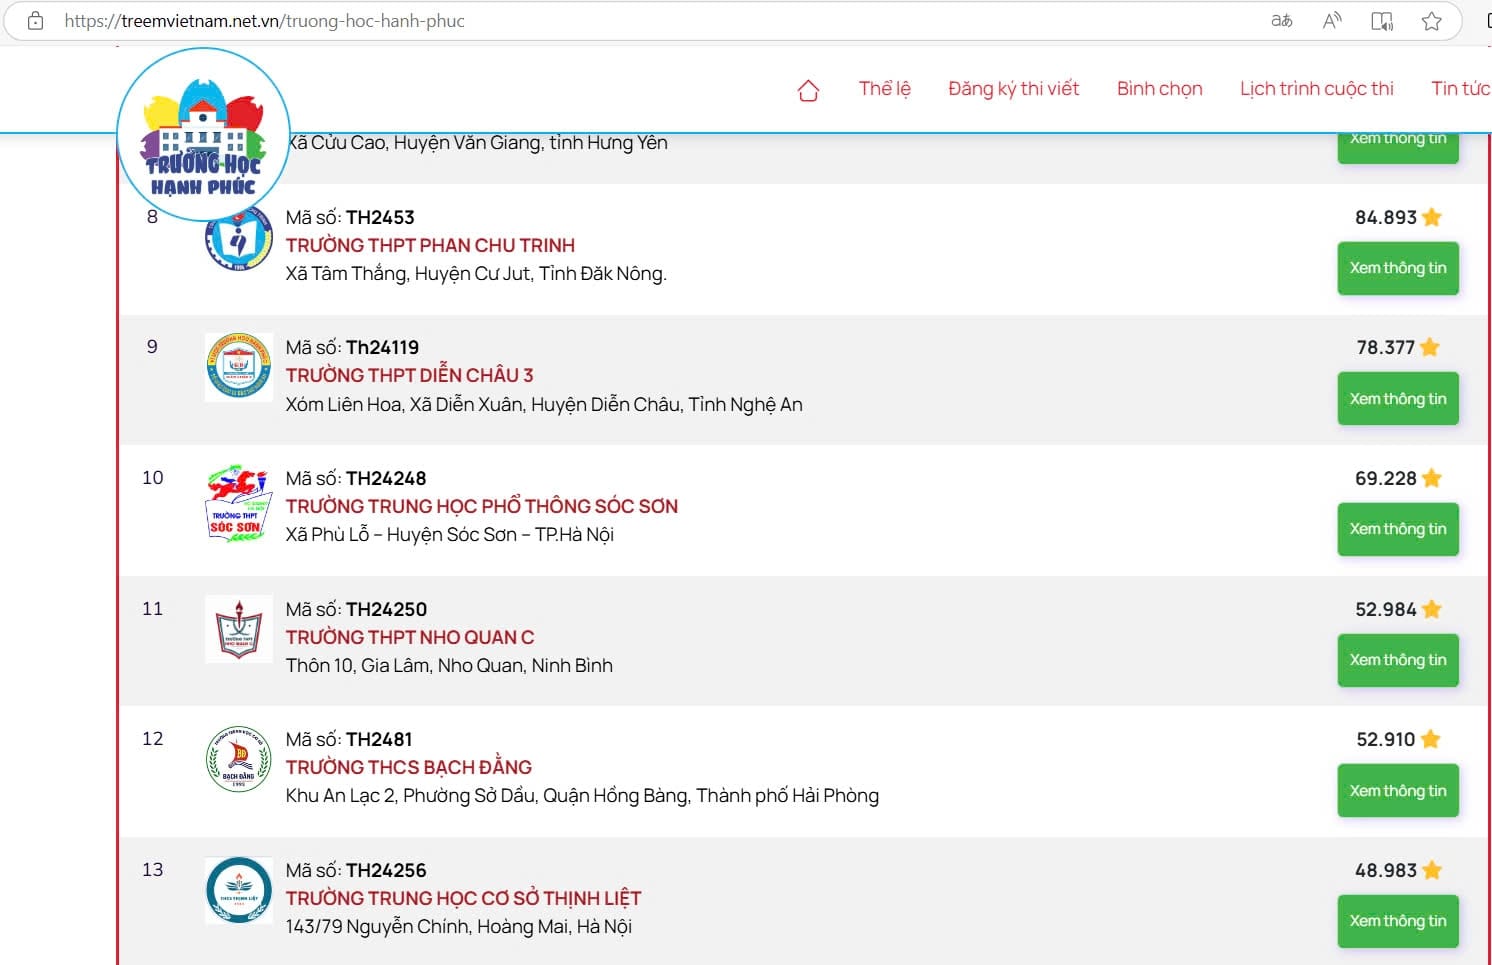The image size is (1492, 965).
Task: Open immersive reader from address bar
Action: 1381,21
